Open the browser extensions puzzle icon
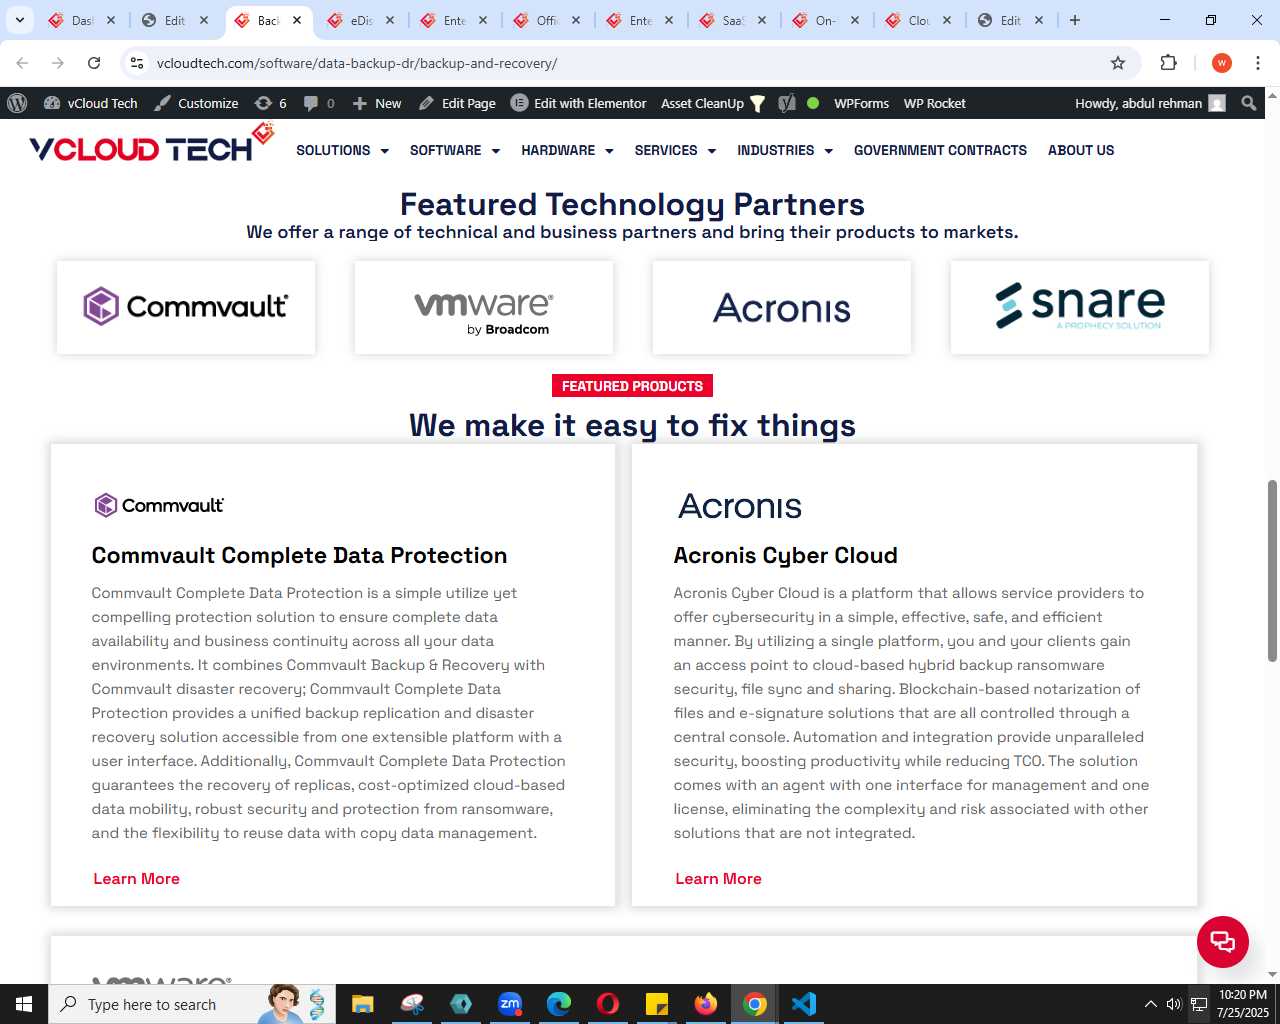Viewport: 1280px width, 1024px height. pos(1168,63)
